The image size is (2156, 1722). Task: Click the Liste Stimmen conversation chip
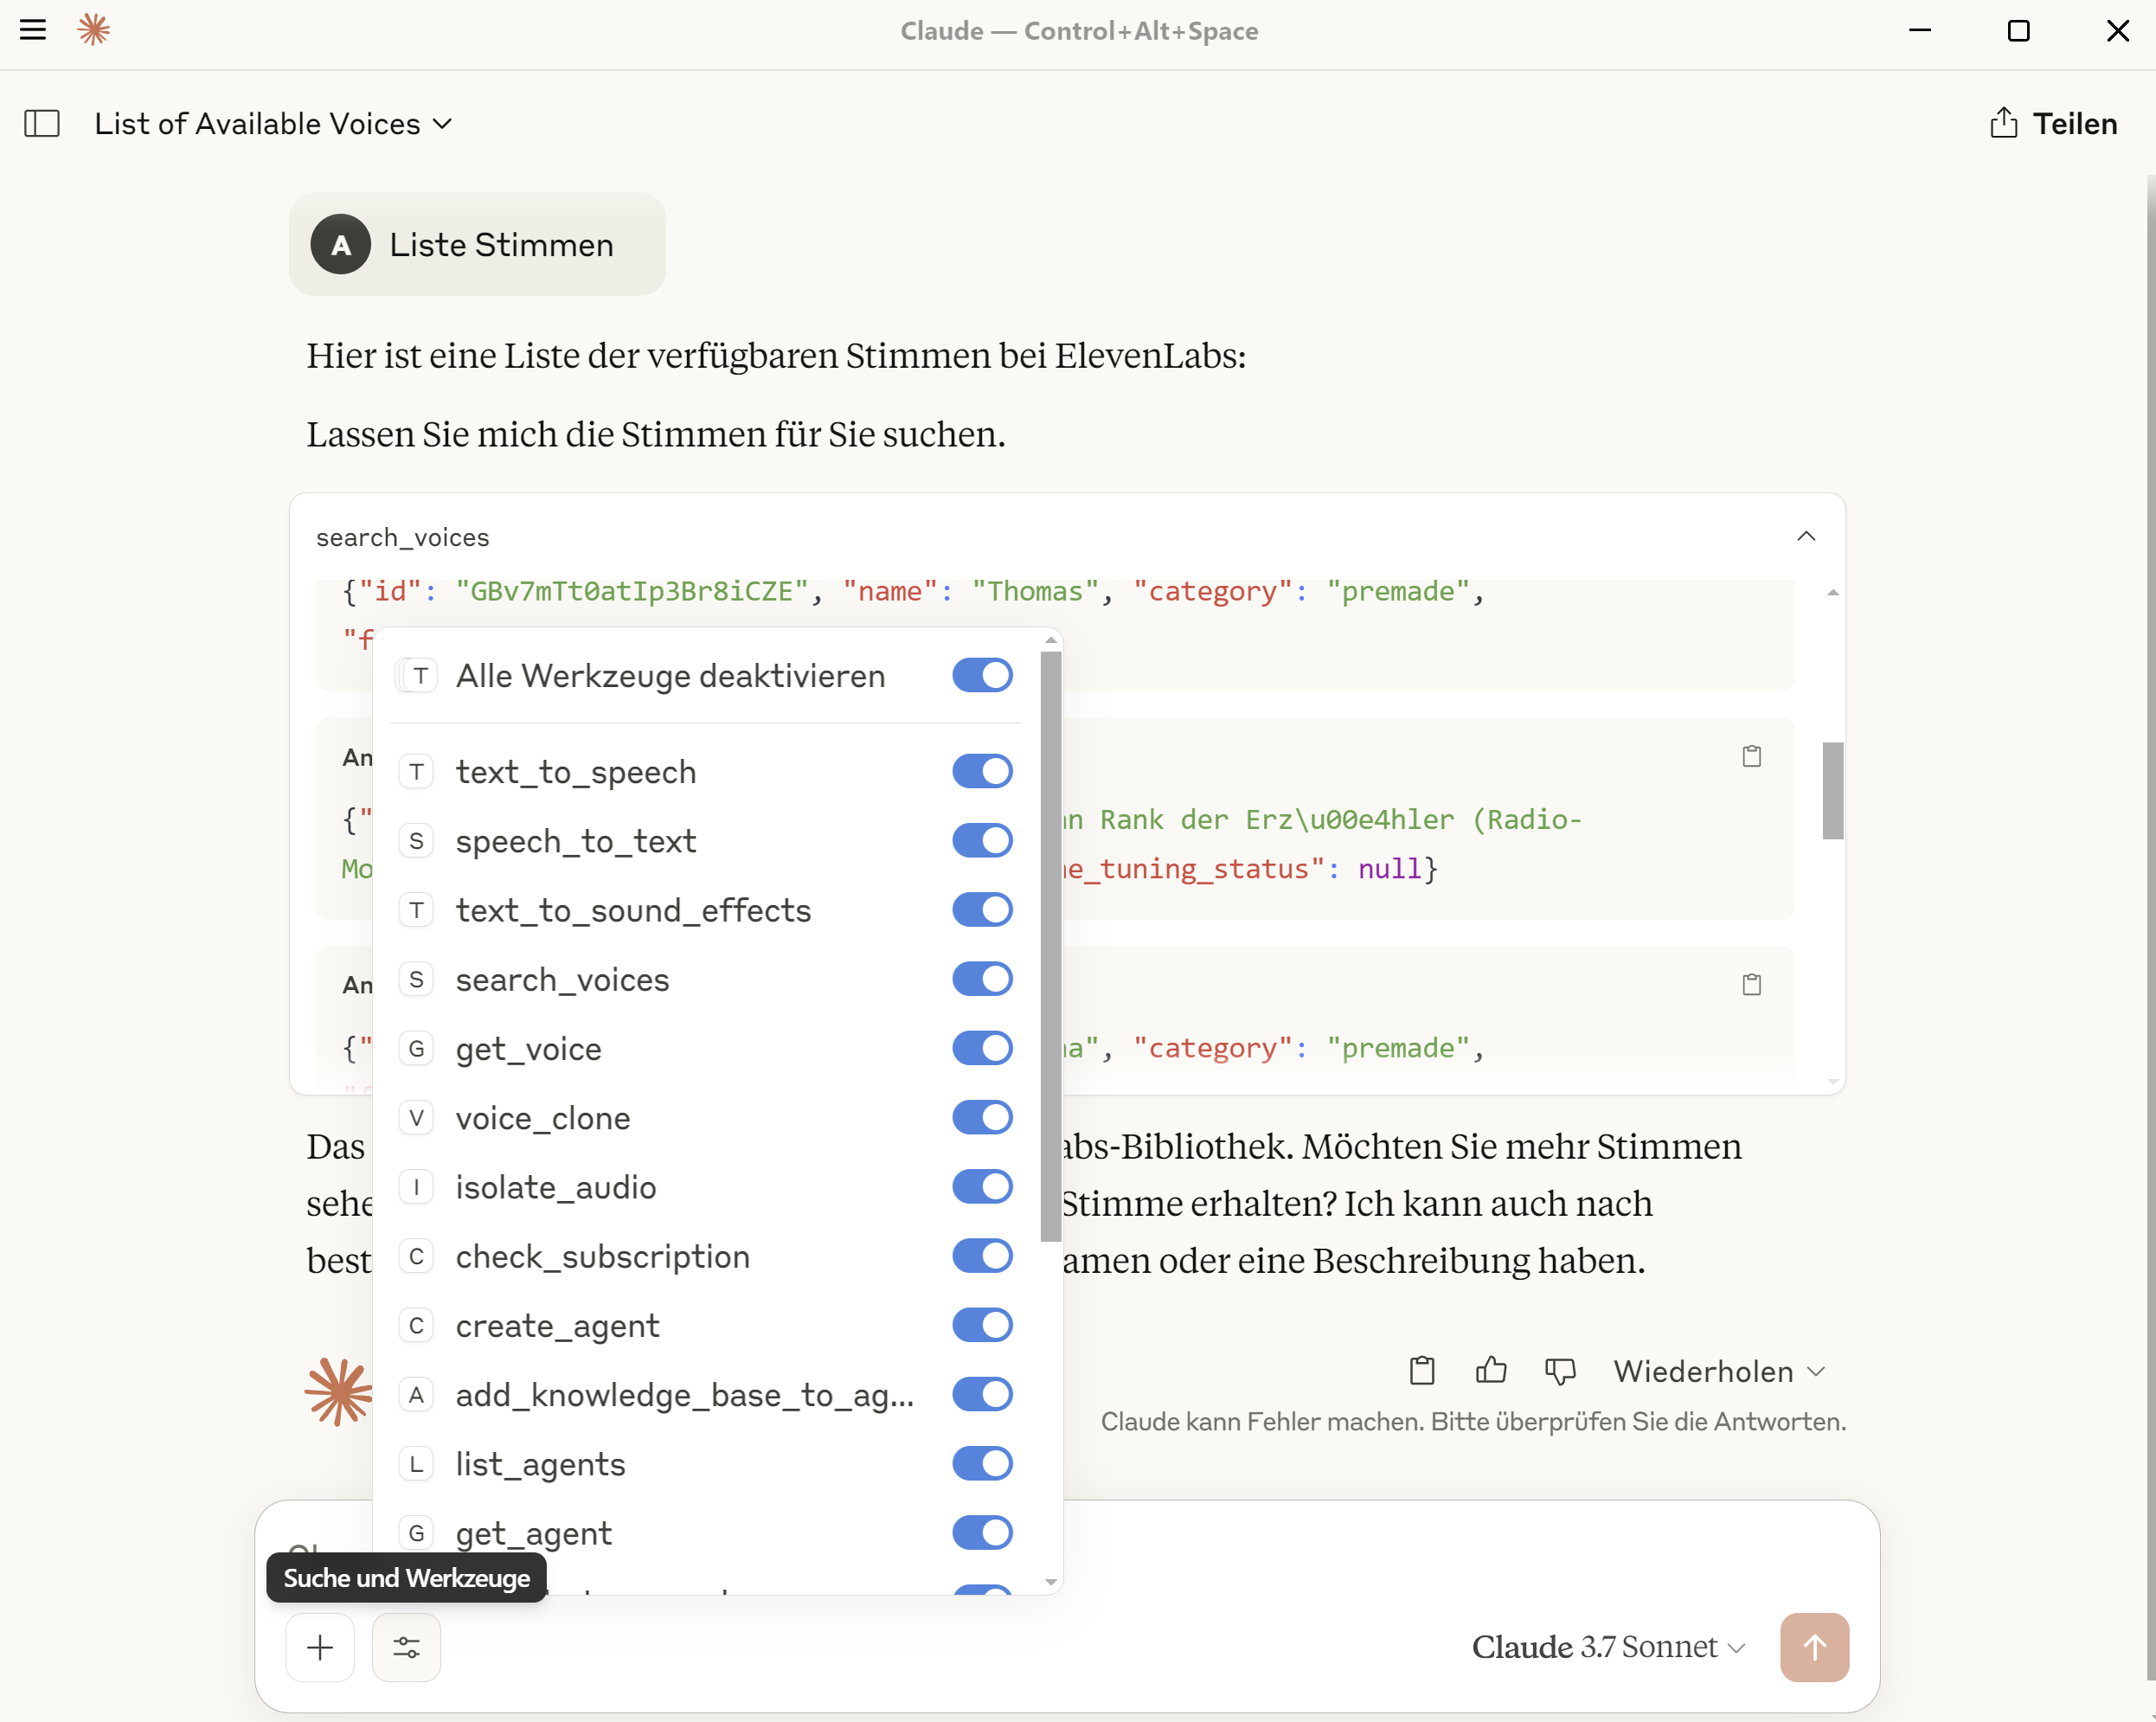pos(477,244)
